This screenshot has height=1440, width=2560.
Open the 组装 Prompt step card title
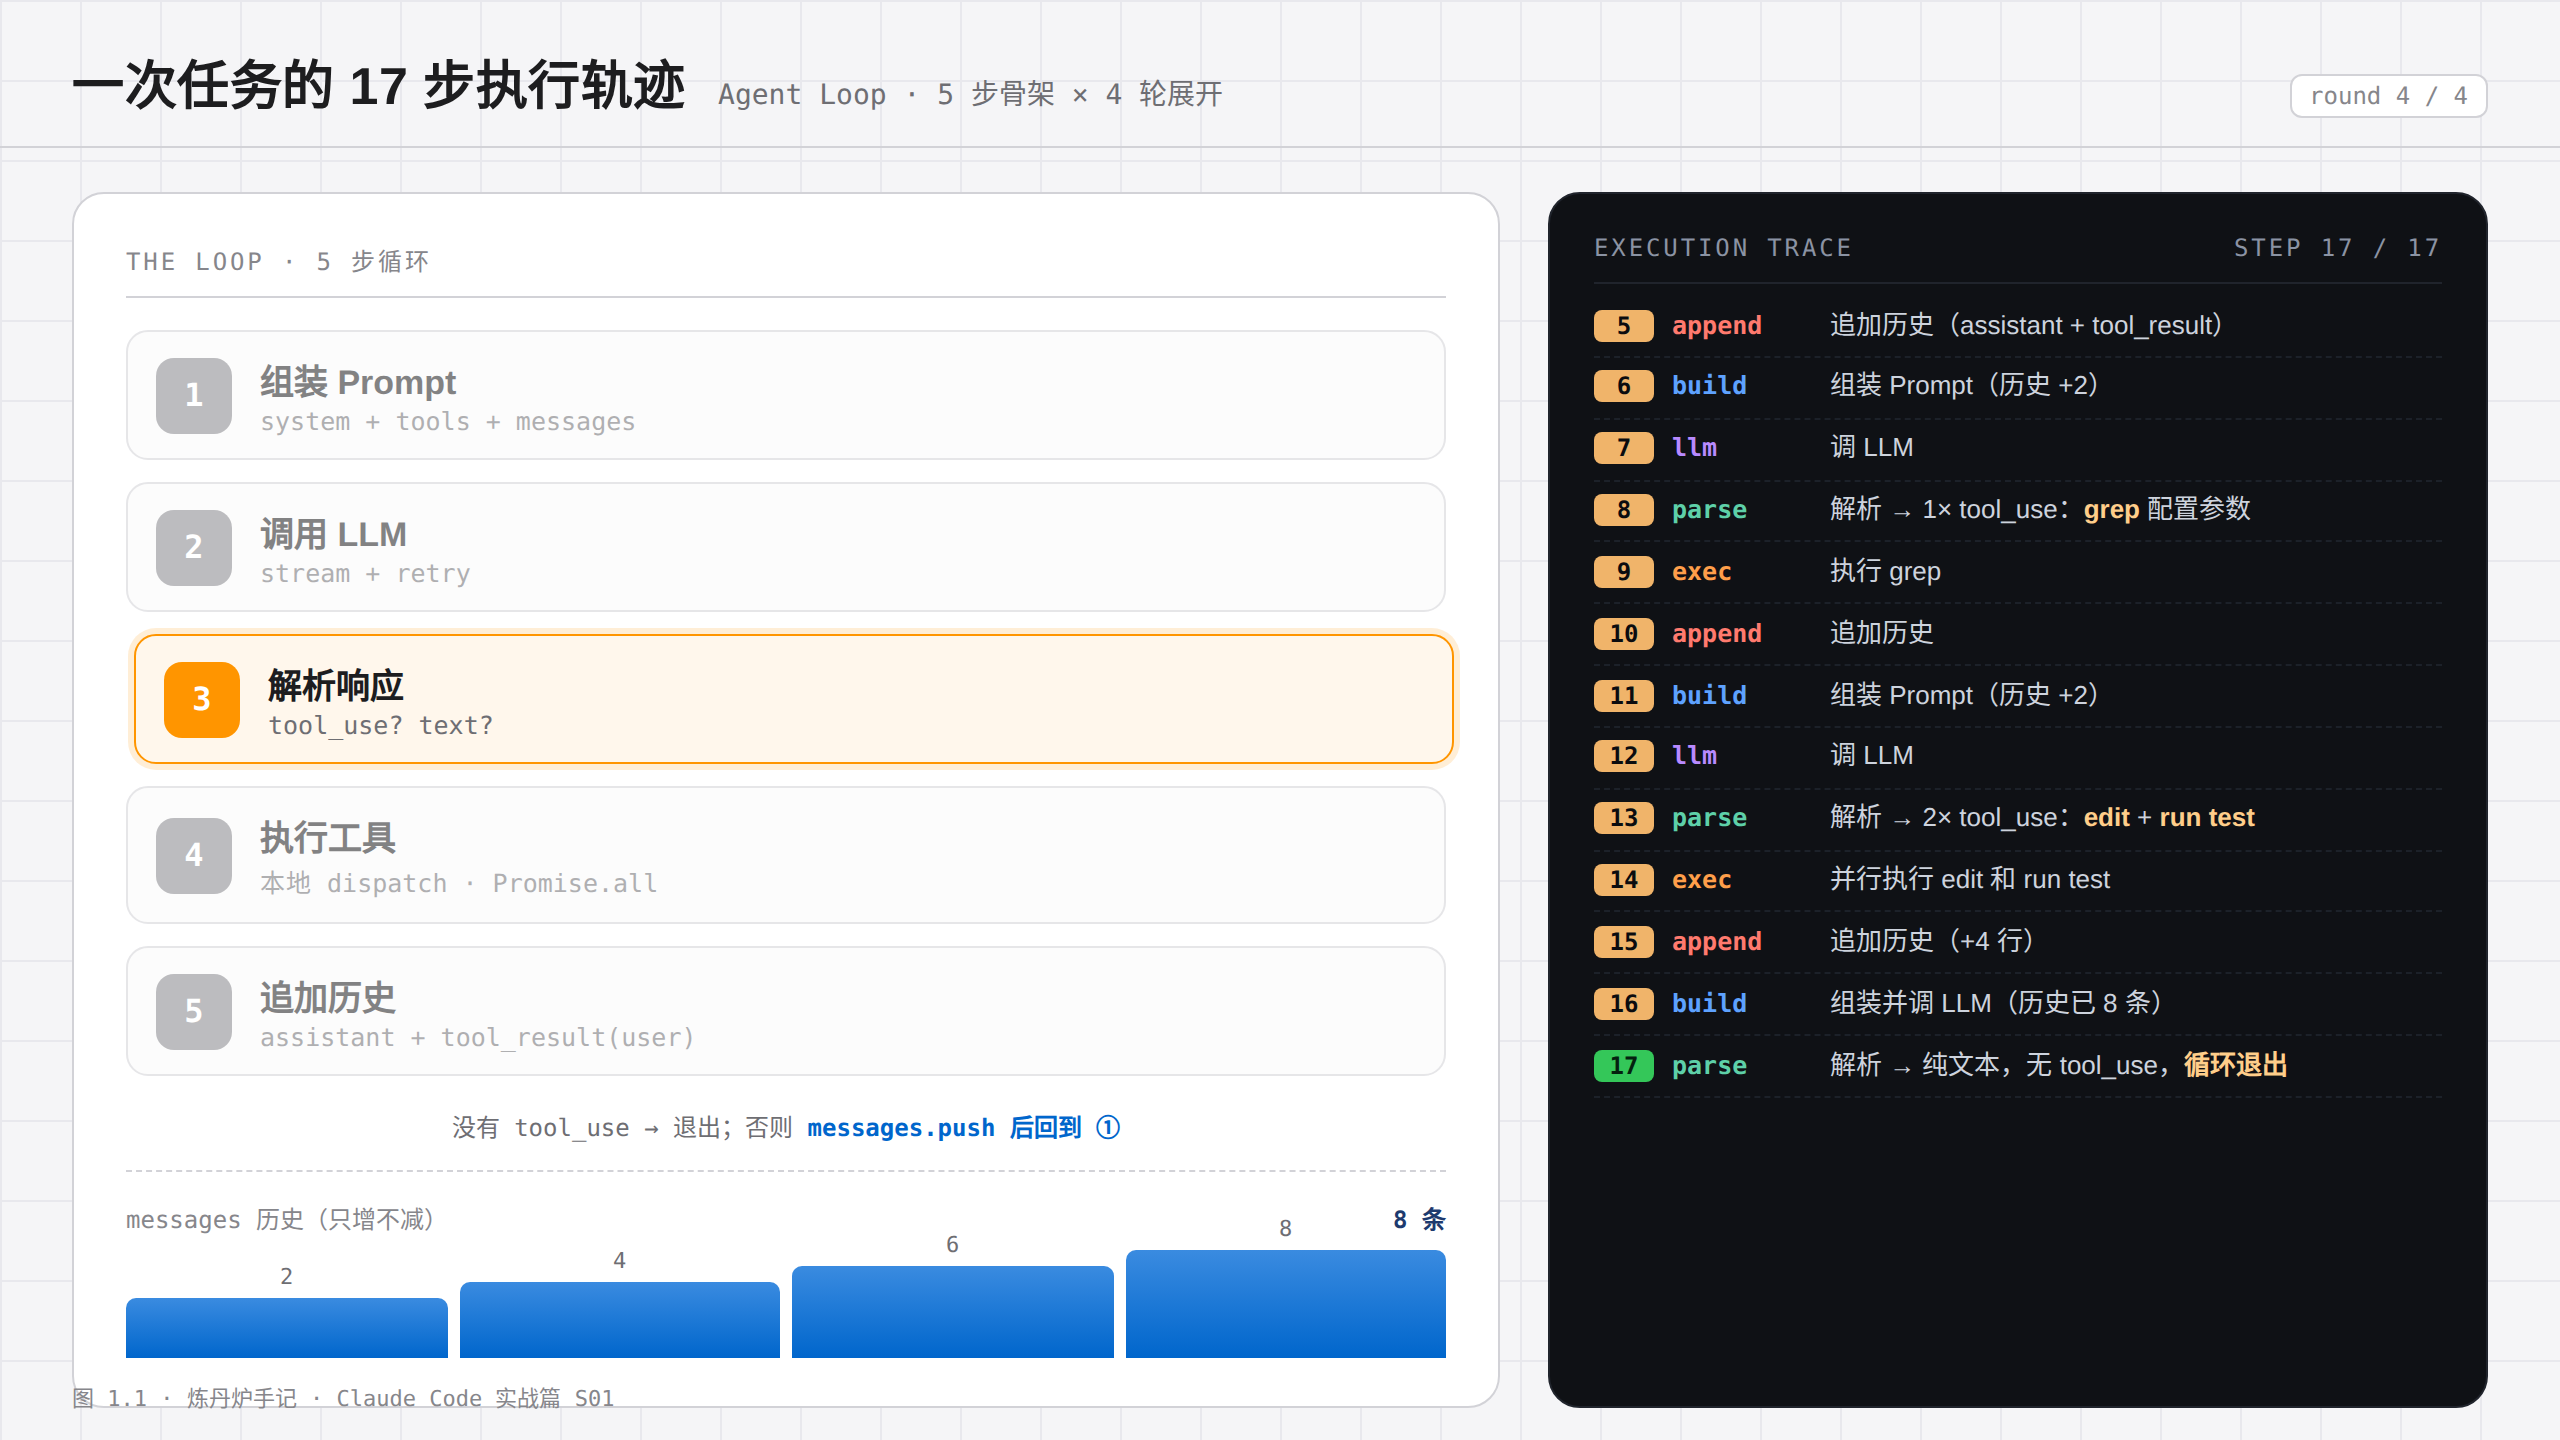[x=358, y=382]
